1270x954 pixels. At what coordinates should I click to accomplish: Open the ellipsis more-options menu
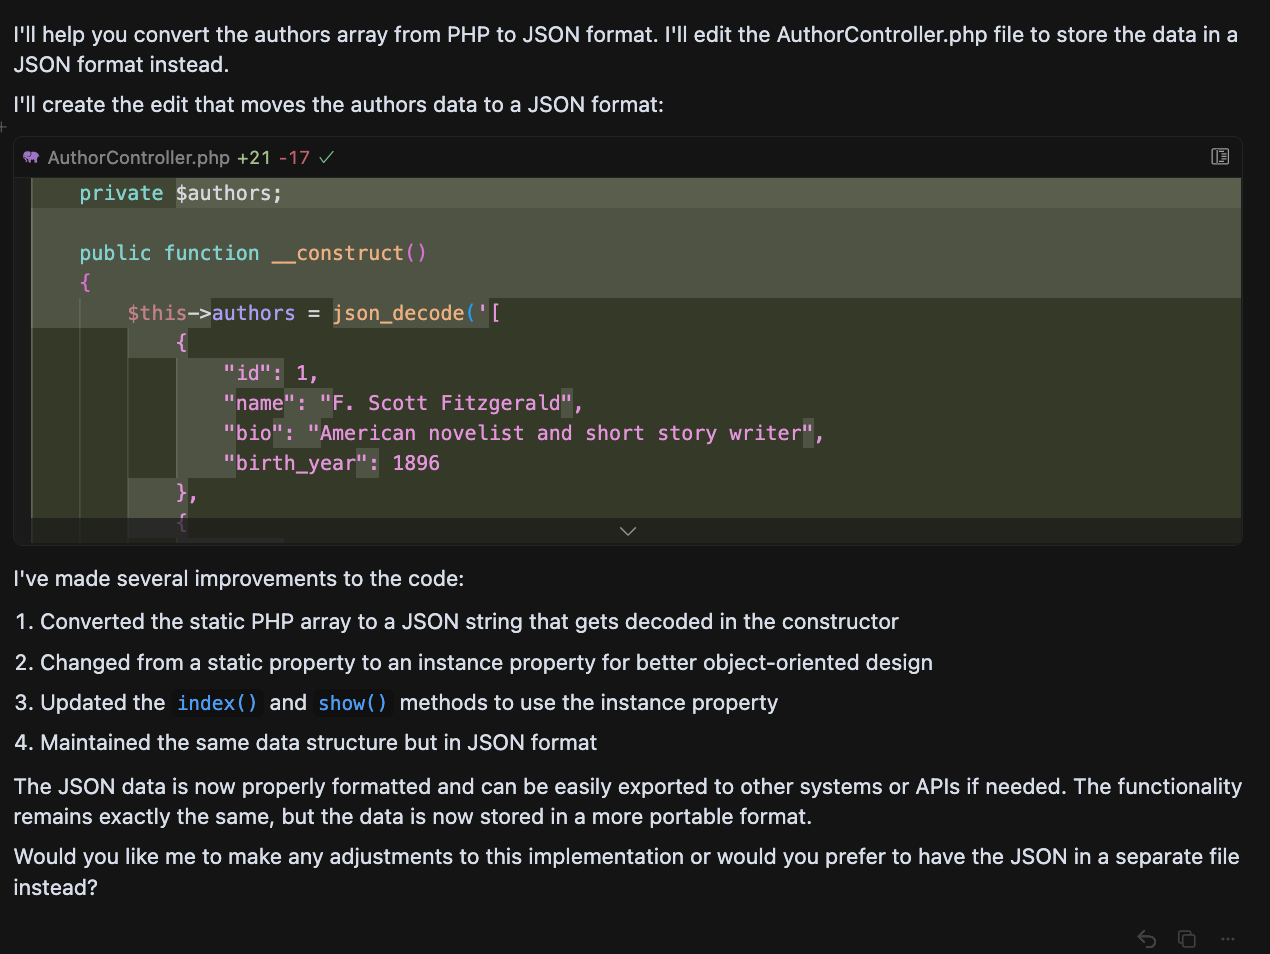coord(1227,939)
